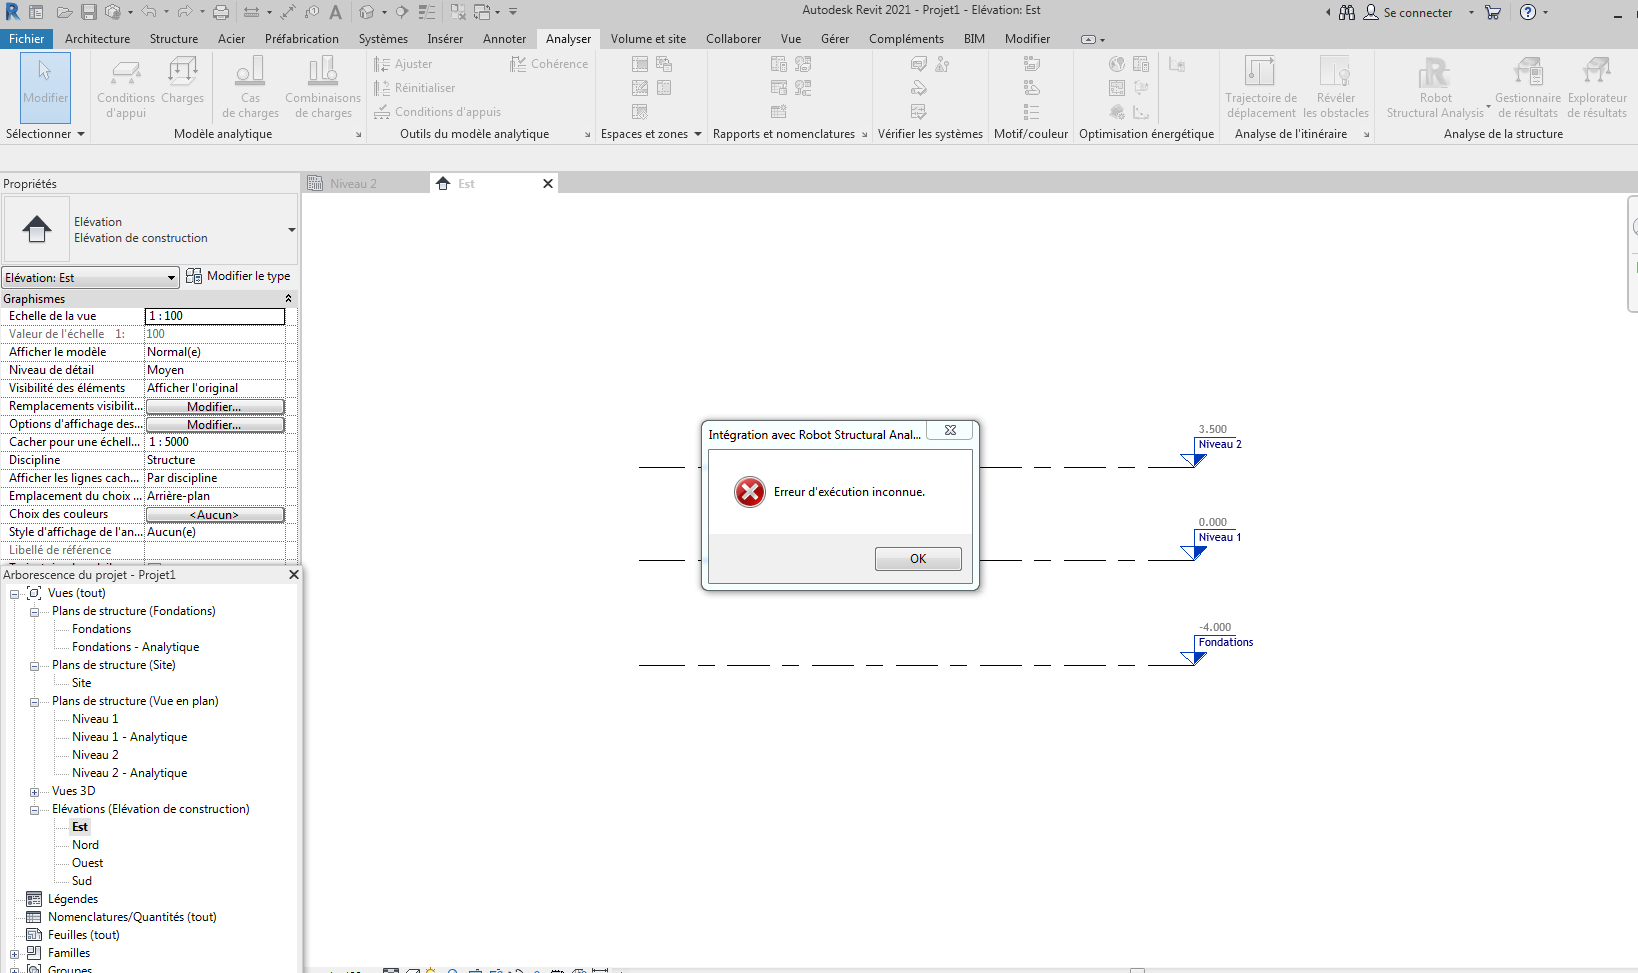Close the Arborescence du projet panel
The height and width of the screenshot is (973, 1638).
[x=293, y=574]
